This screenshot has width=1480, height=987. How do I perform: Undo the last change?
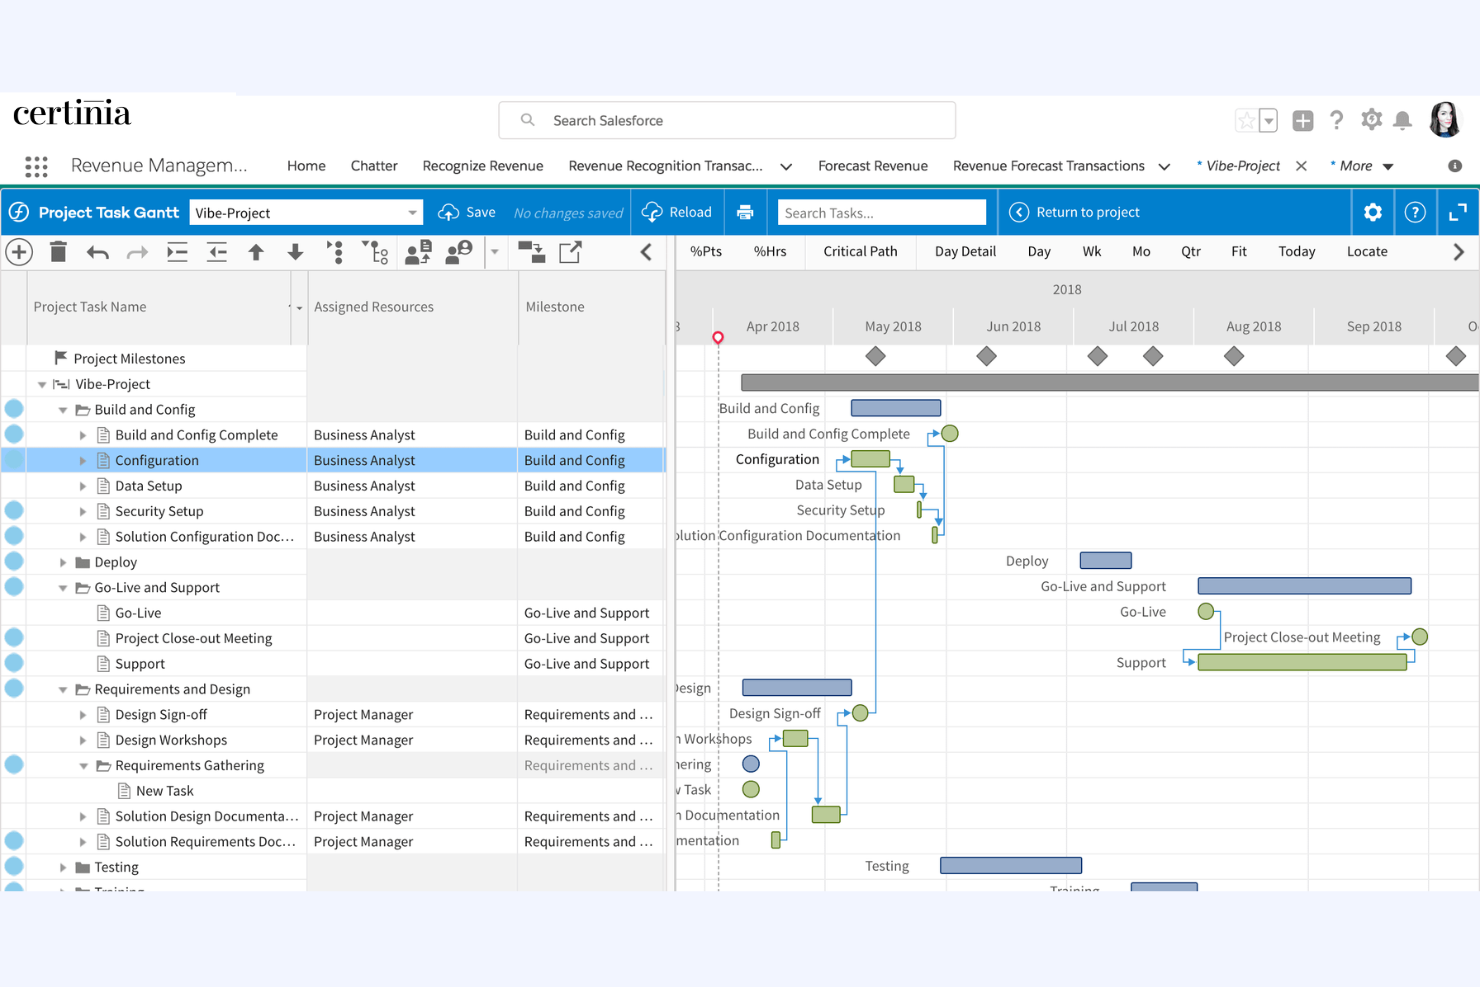pyautogui.click(x=97, y=252)
